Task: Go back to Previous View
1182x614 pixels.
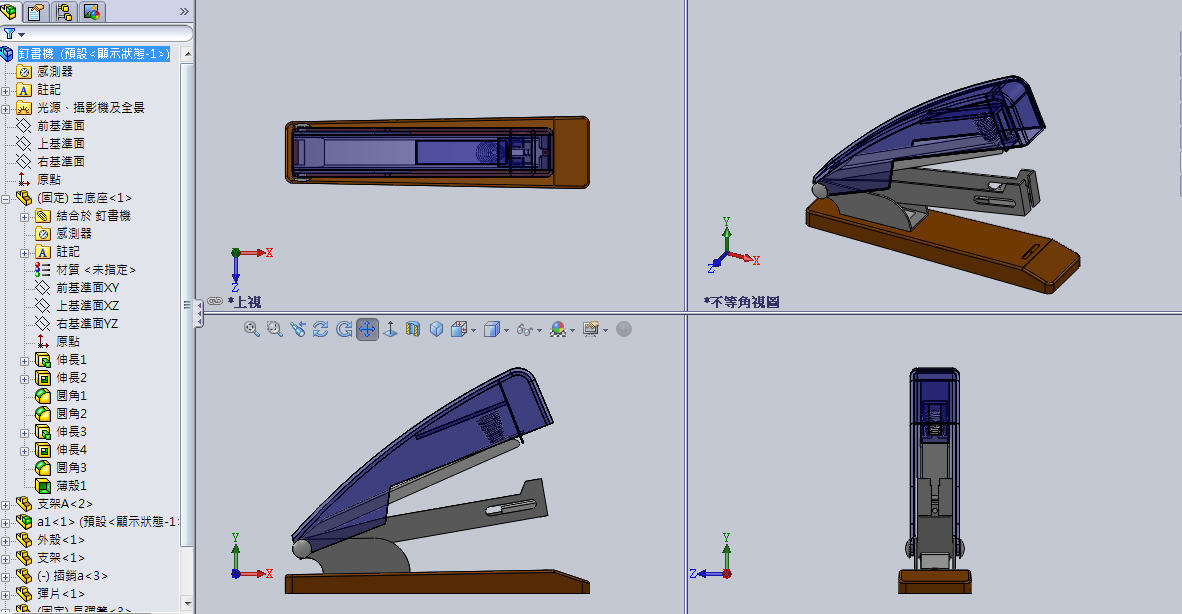Action: point(298,329)
